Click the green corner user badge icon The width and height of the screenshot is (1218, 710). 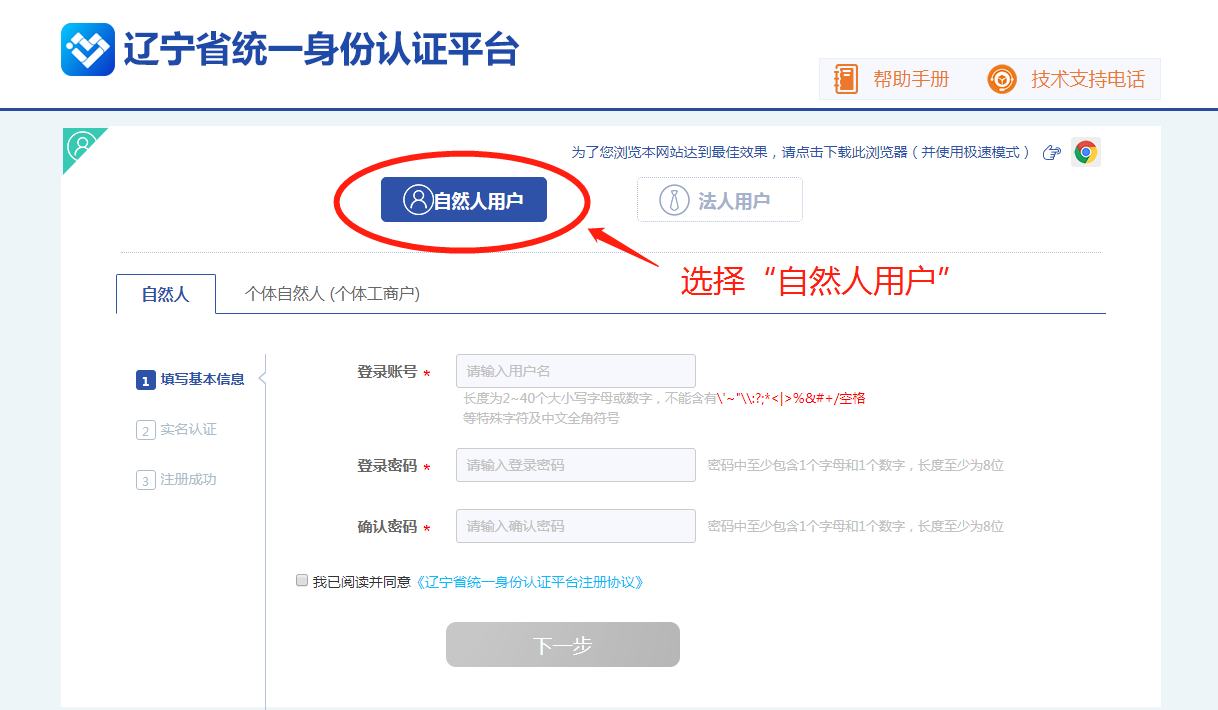(x=80, y=146)
